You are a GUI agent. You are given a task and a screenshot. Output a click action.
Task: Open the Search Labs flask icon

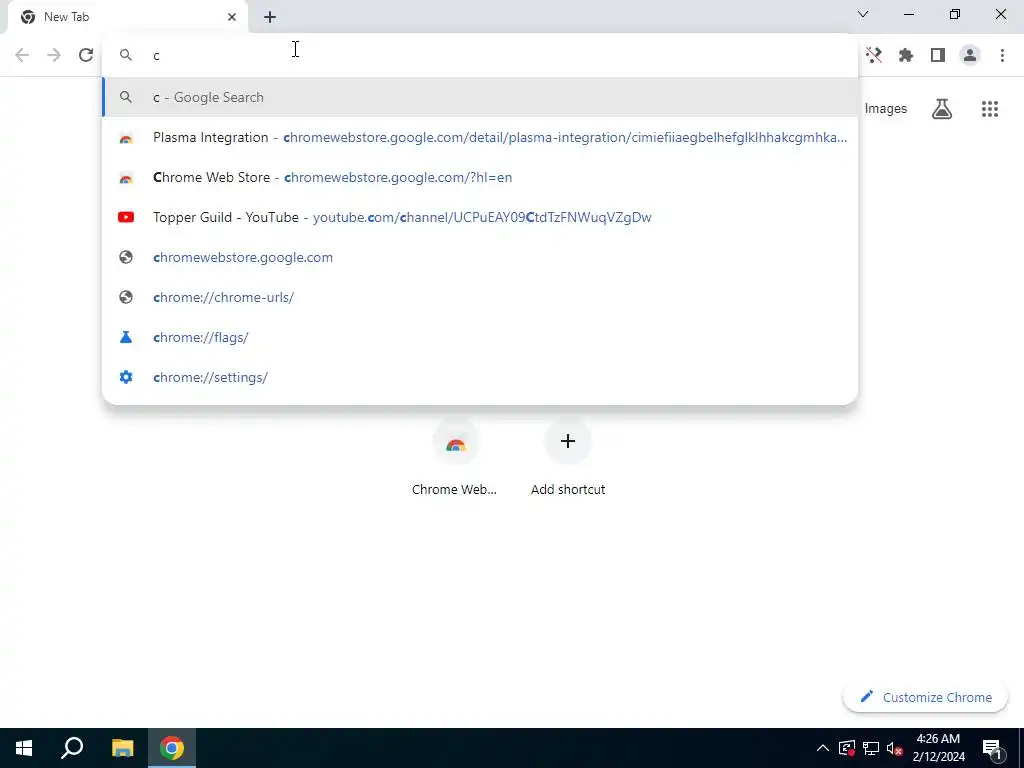[942, 109]
